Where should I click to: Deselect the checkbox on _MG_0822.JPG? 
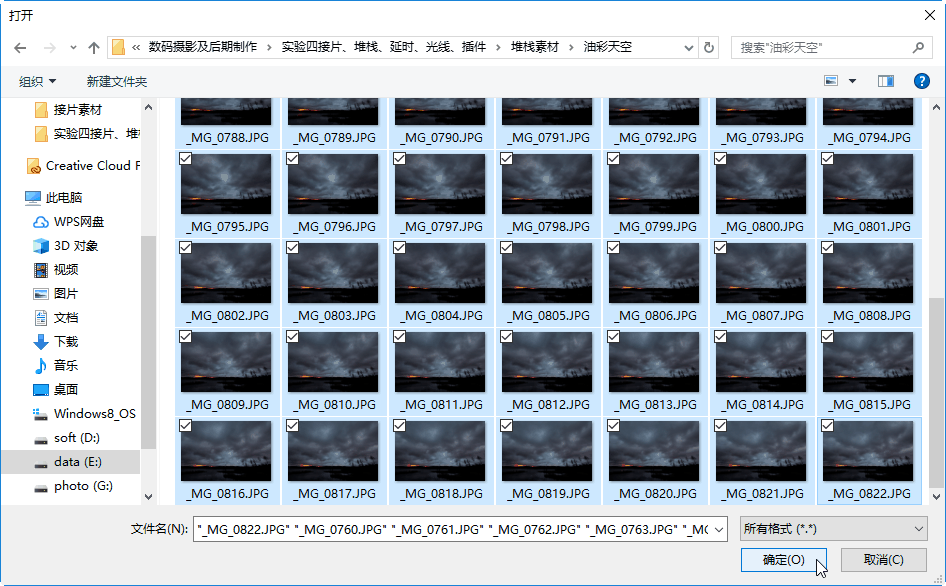click(x=827, y=426)
